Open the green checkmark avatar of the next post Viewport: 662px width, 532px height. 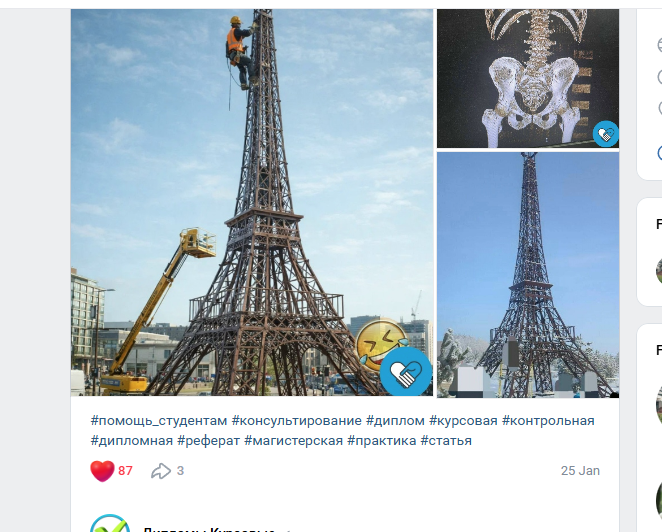point(110,524)
